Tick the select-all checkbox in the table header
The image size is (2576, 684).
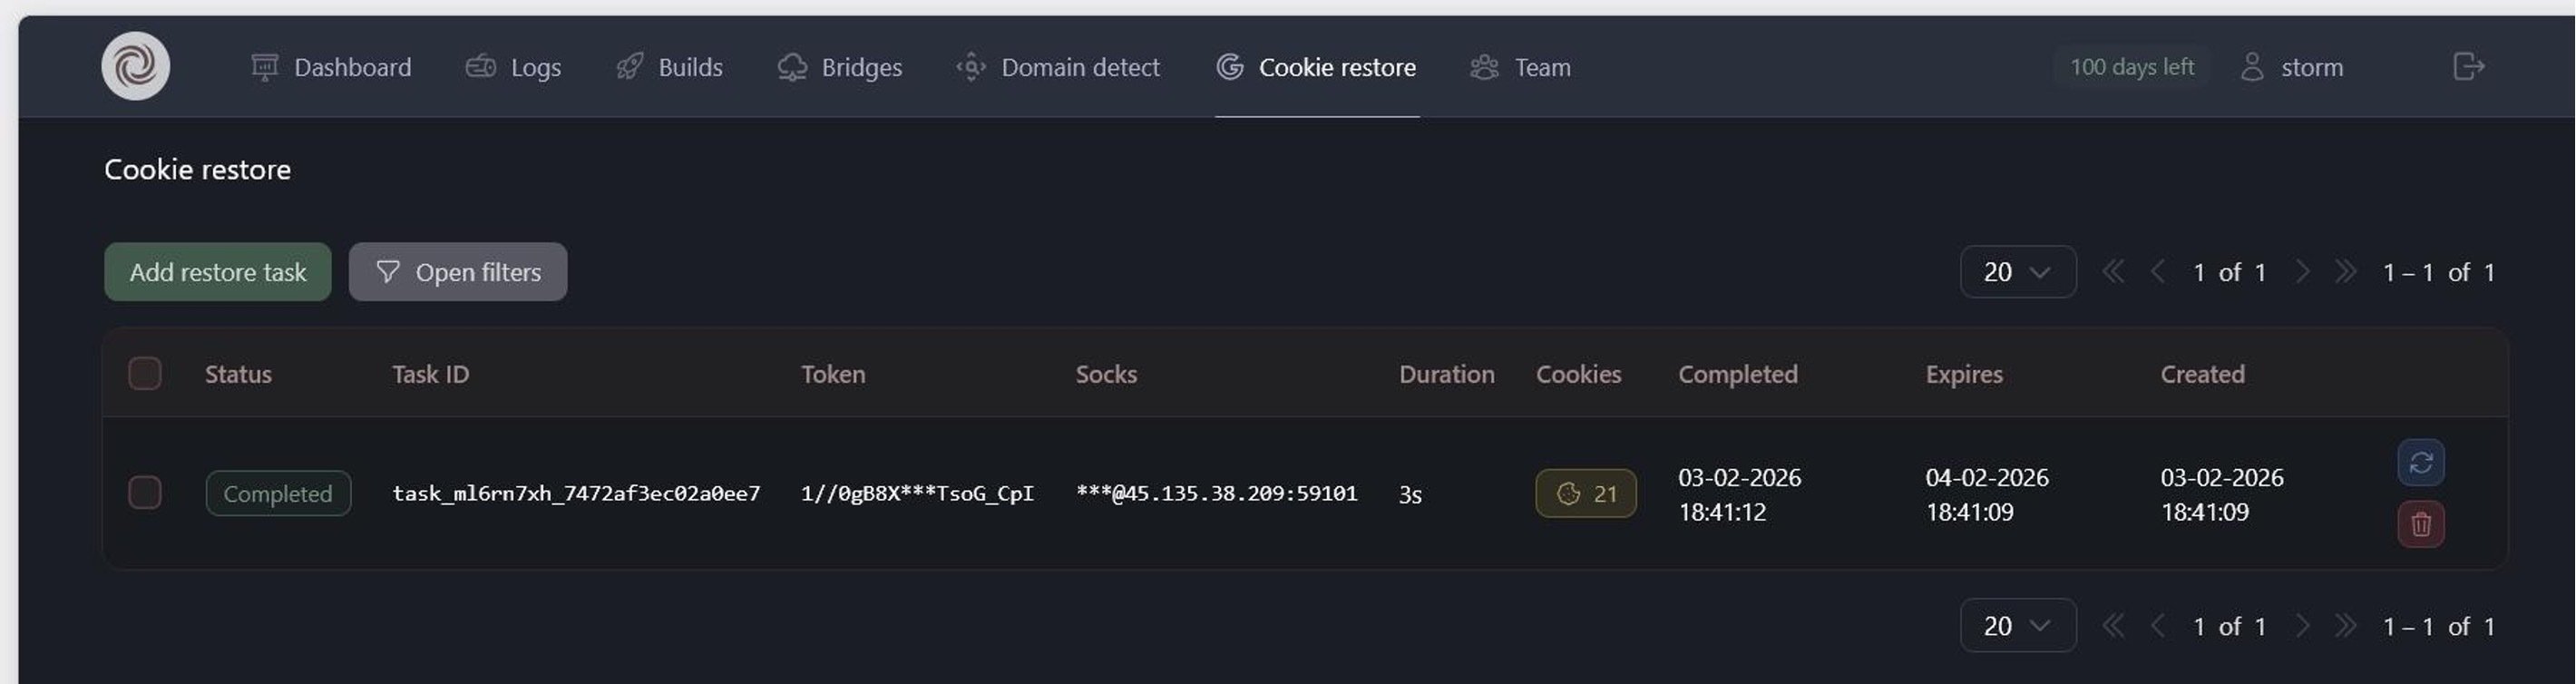[145, 374]
